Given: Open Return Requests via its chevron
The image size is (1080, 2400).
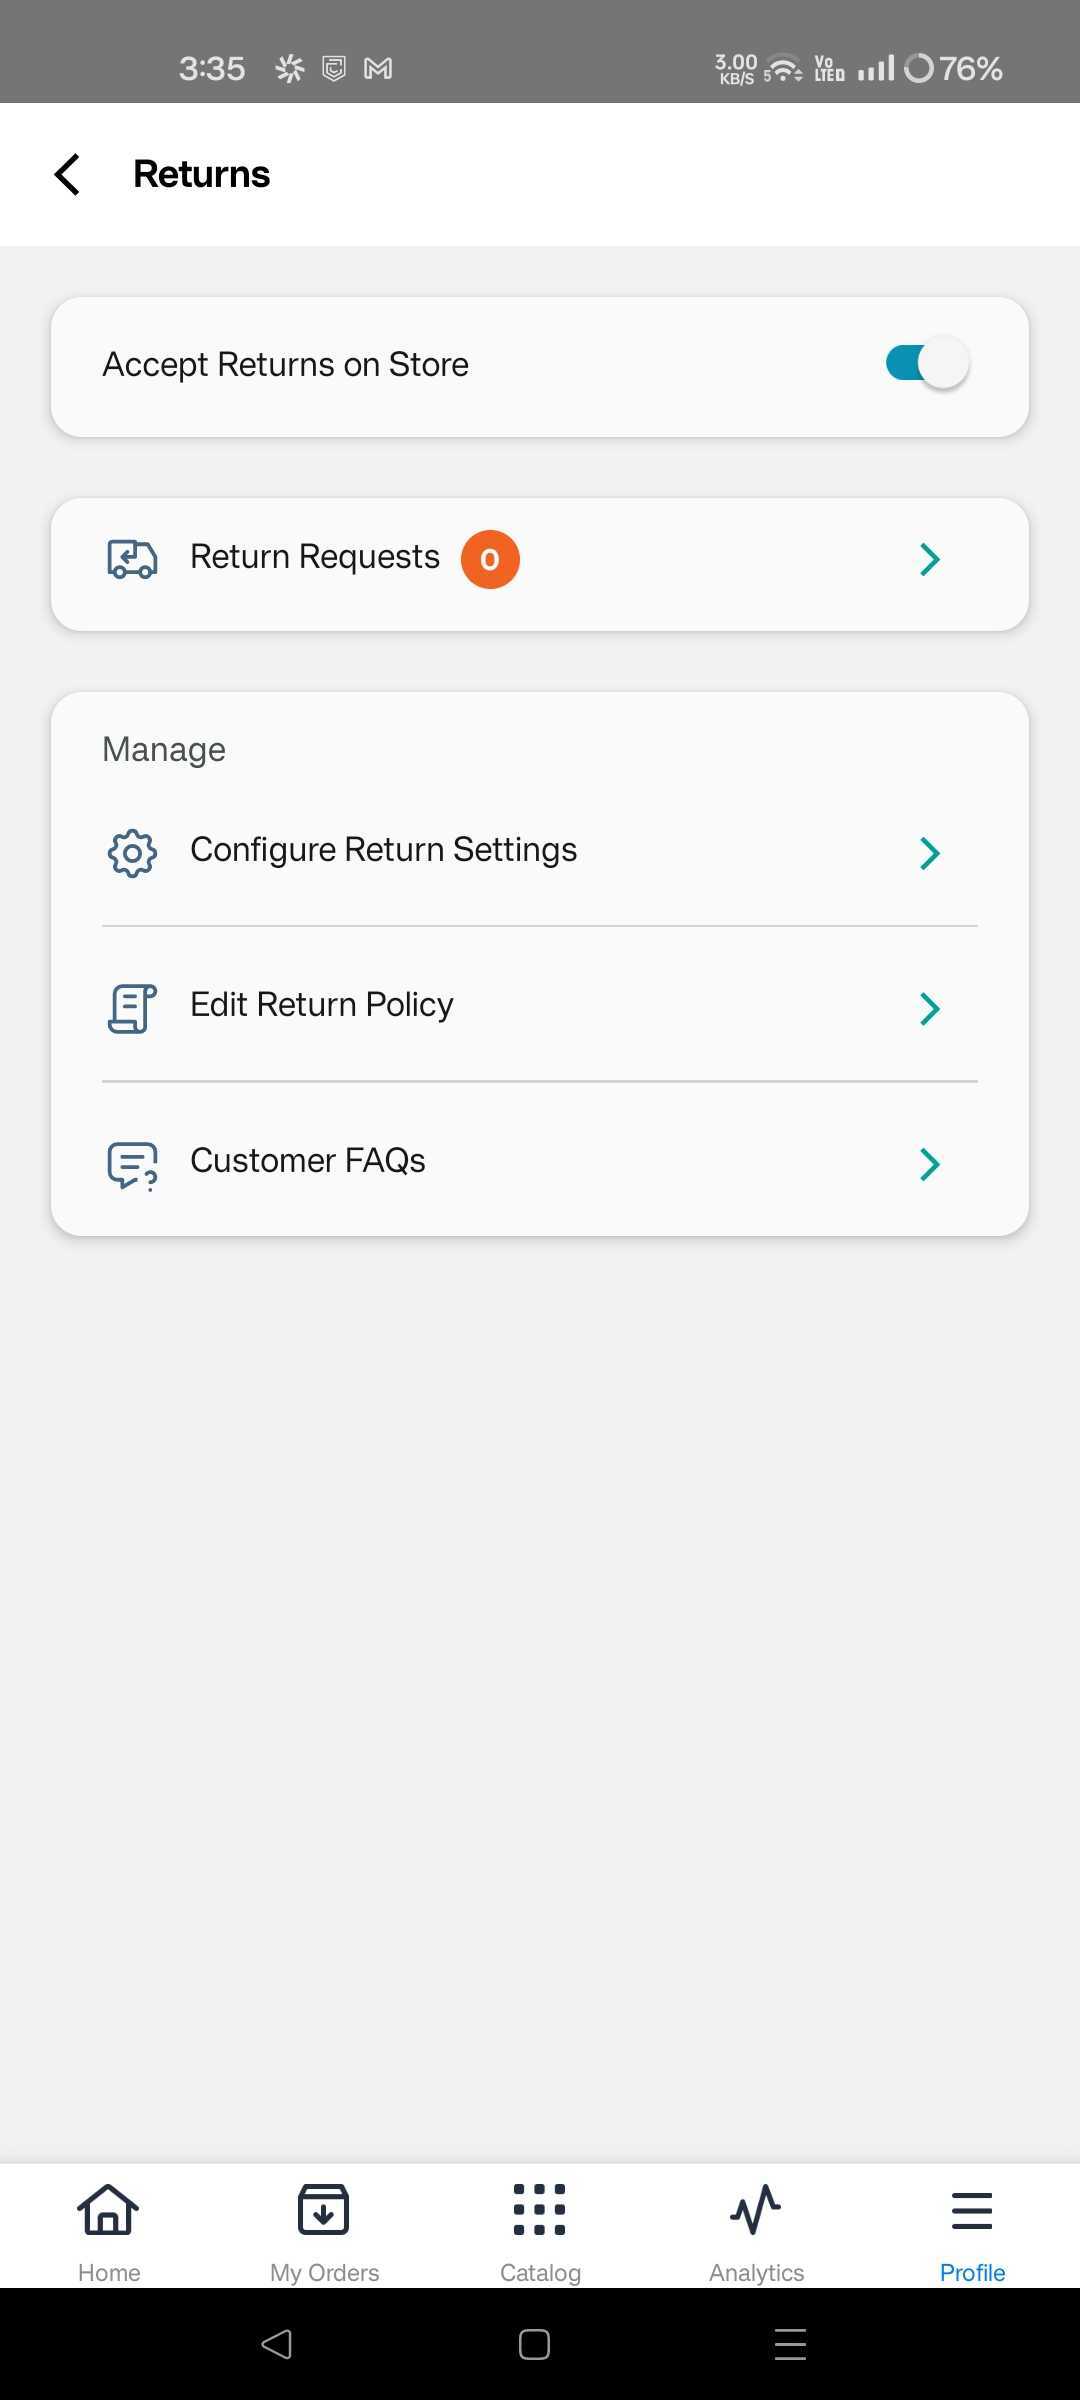Looking at the screenshot, I should [929, 560].
